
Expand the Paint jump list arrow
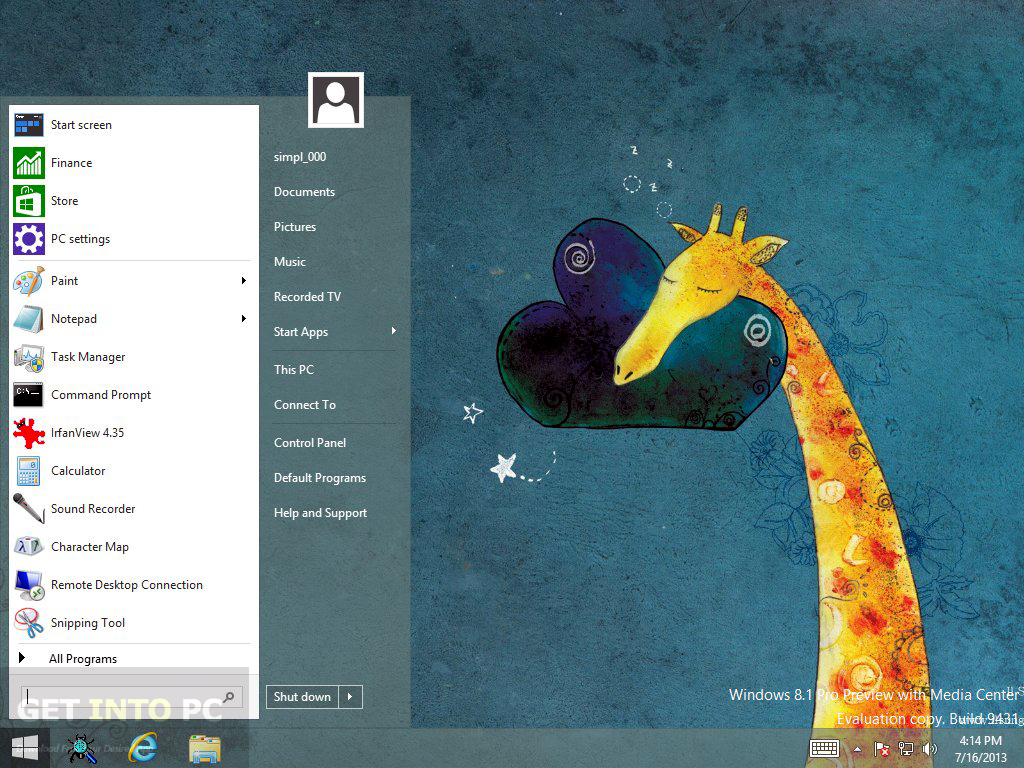[244, 281]
